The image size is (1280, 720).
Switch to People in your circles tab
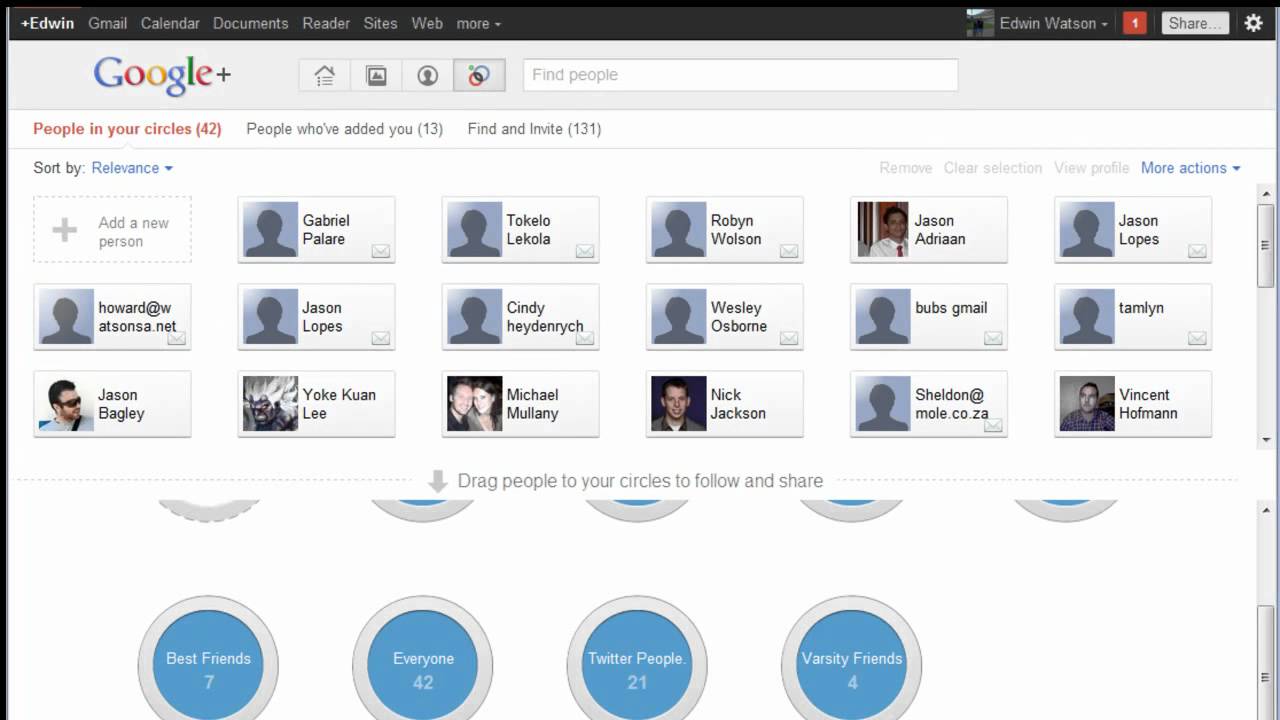127,129
